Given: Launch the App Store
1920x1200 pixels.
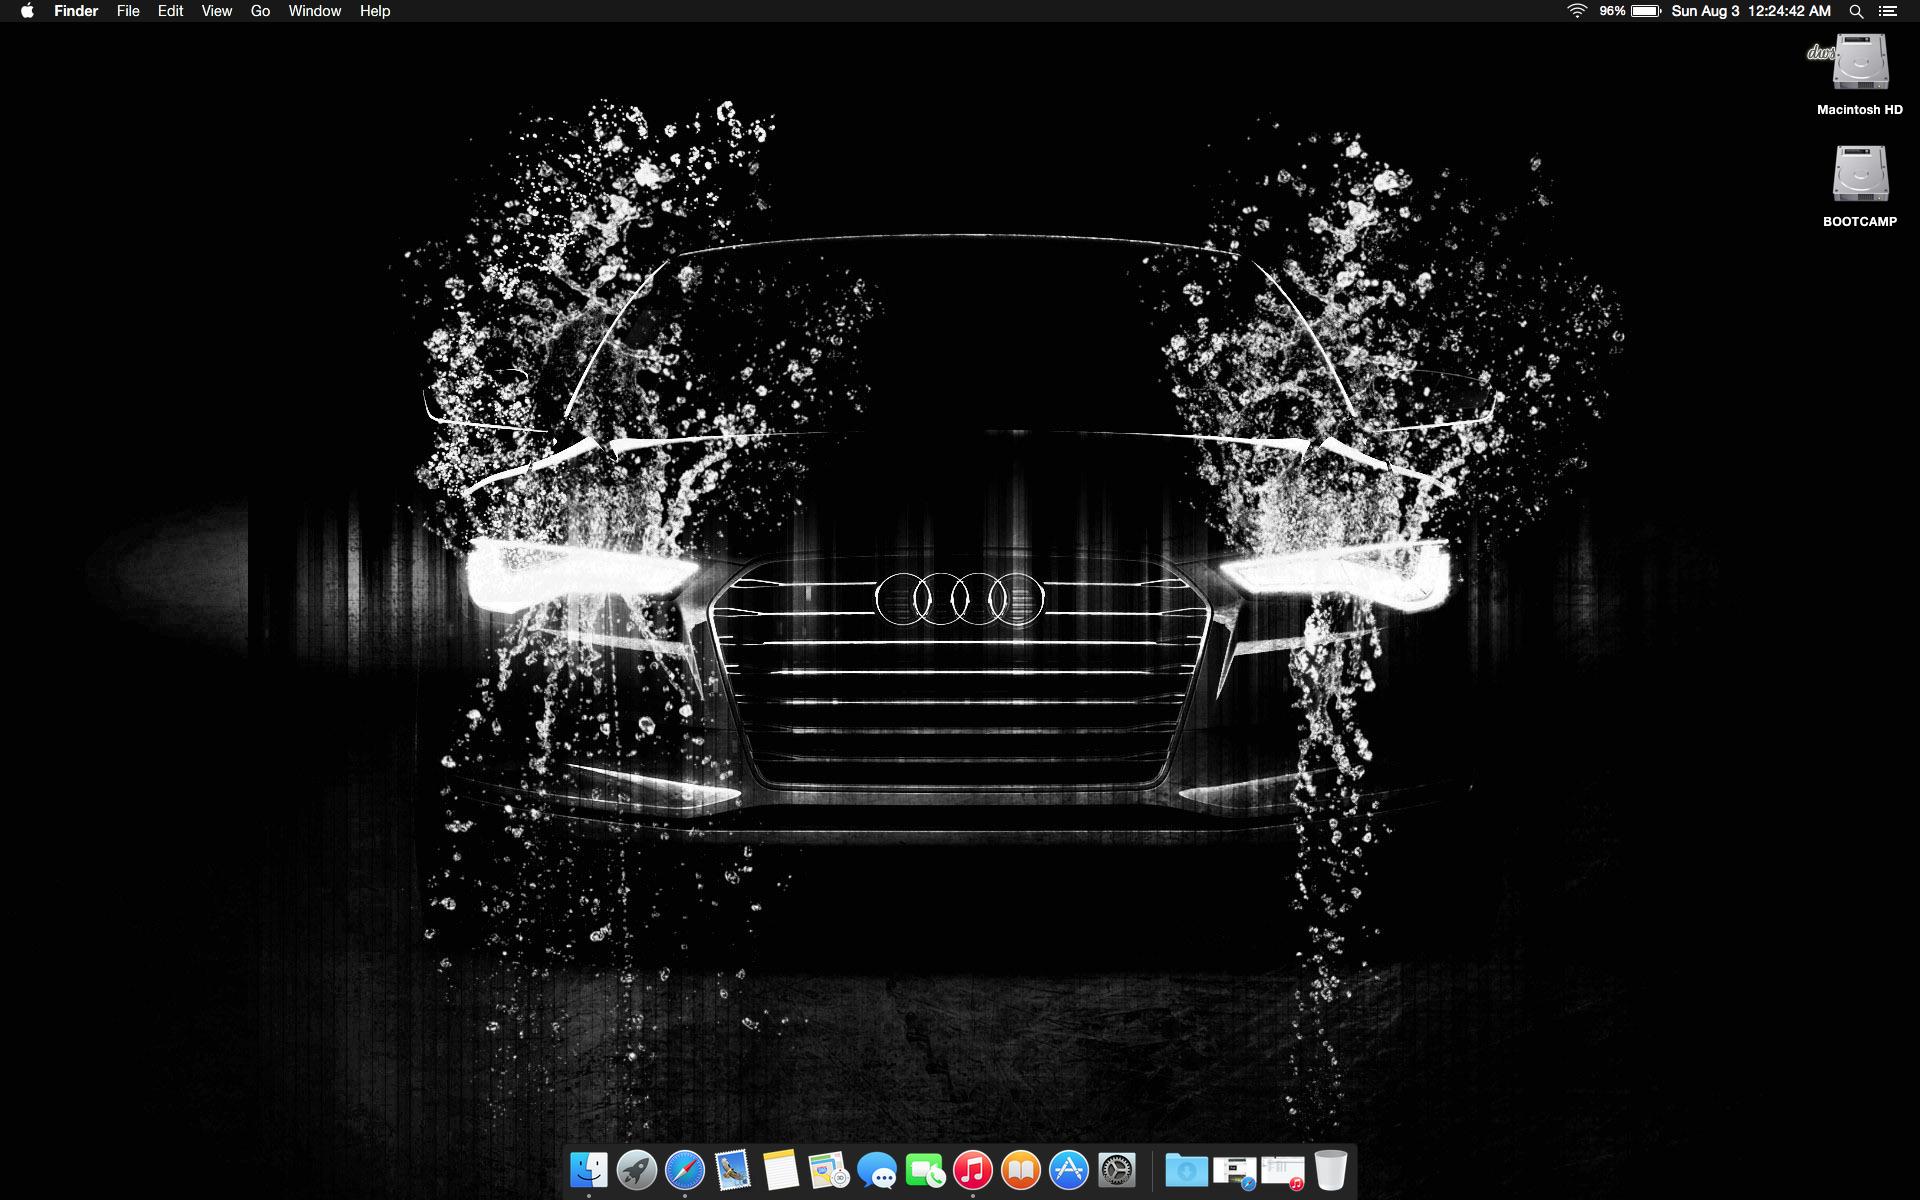Looking at the screenshot, I should click(x=1069, y=1170).
